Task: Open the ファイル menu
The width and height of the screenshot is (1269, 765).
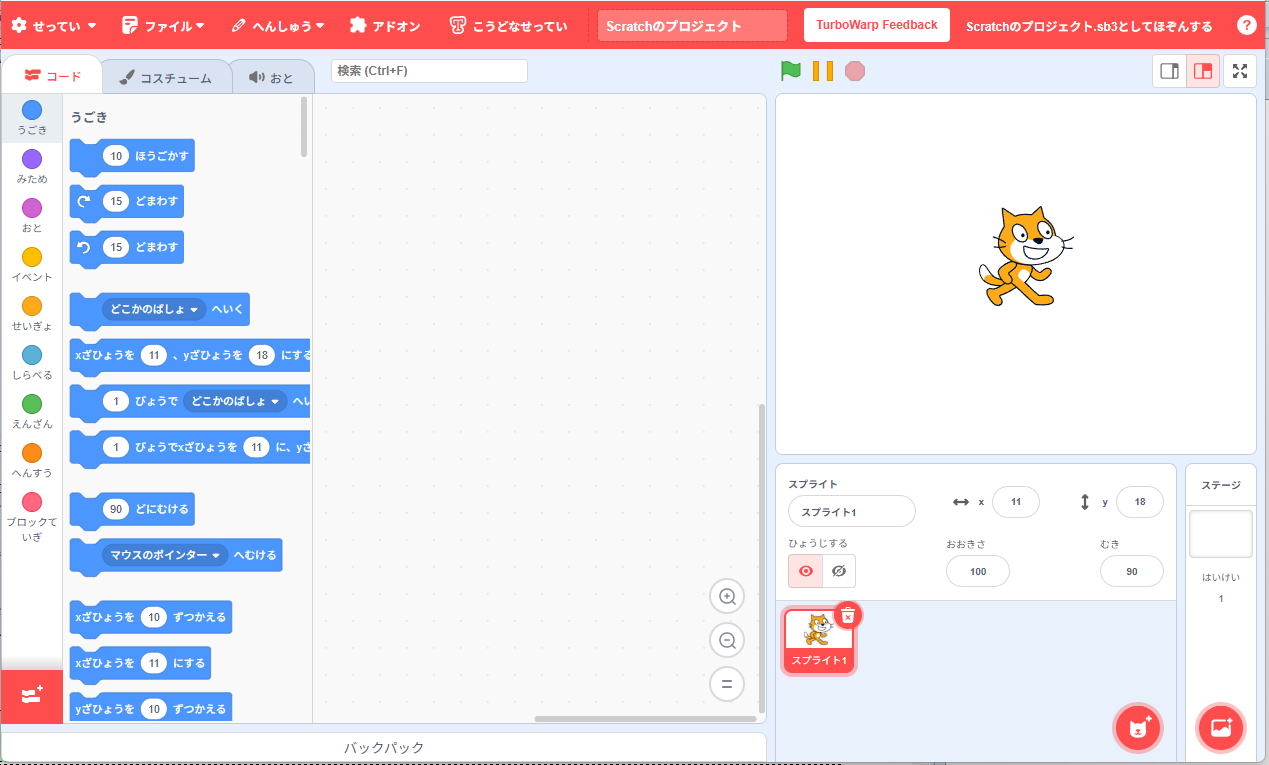Action: tap(163, 25)
